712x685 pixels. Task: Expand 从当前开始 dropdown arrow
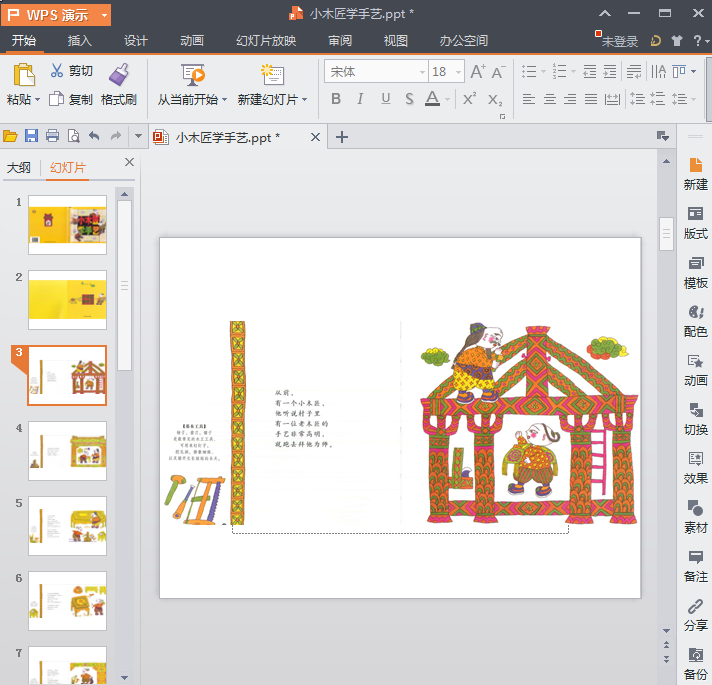click(224, 99)
